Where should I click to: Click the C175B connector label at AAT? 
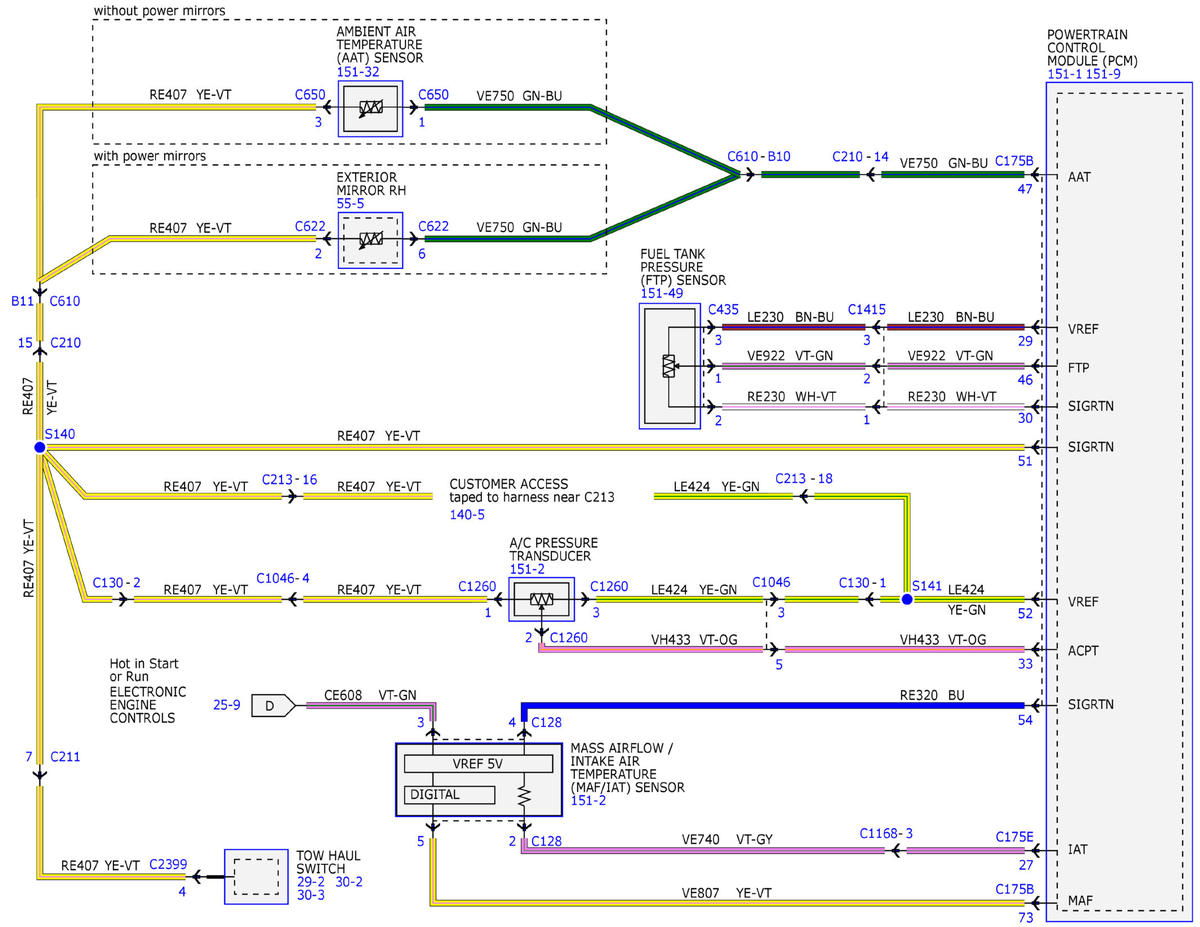[1014, 159]
